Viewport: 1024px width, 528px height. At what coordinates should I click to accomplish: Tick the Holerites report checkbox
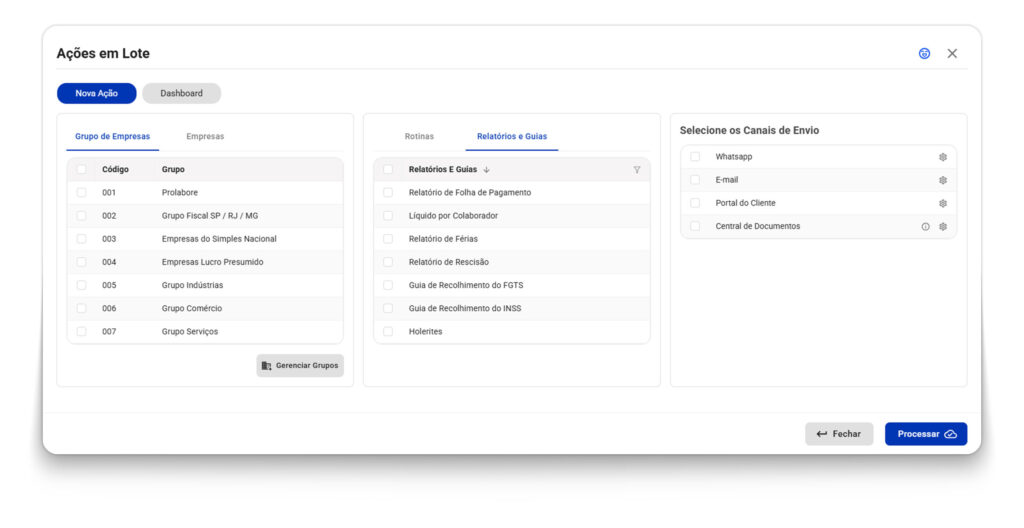point(388,331)
